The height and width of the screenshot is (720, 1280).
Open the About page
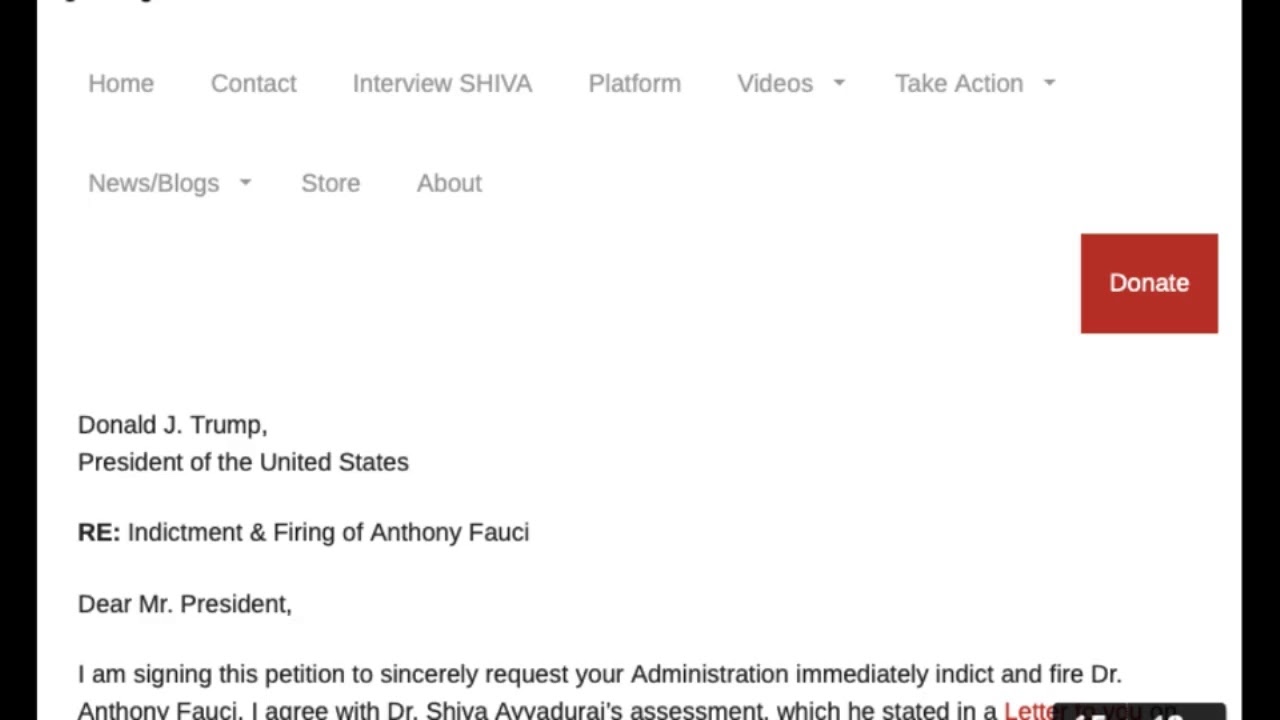pos(449,183)
